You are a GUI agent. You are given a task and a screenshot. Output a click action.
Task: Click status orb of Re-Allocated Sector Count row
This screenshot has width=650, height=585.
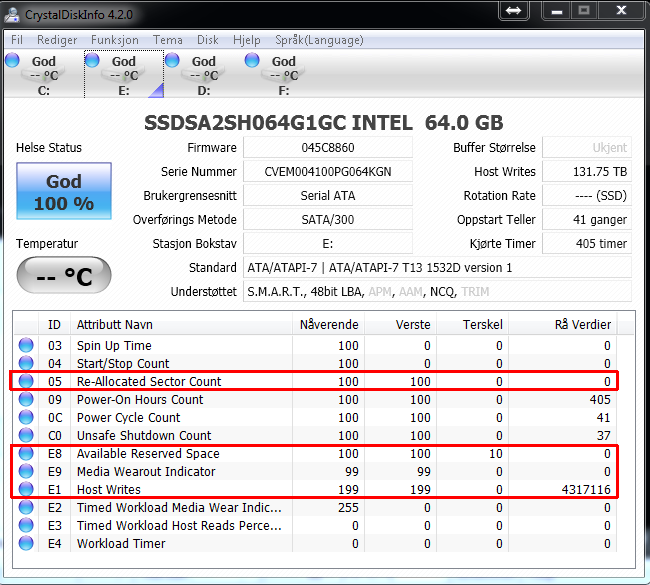tap(26, 381)
